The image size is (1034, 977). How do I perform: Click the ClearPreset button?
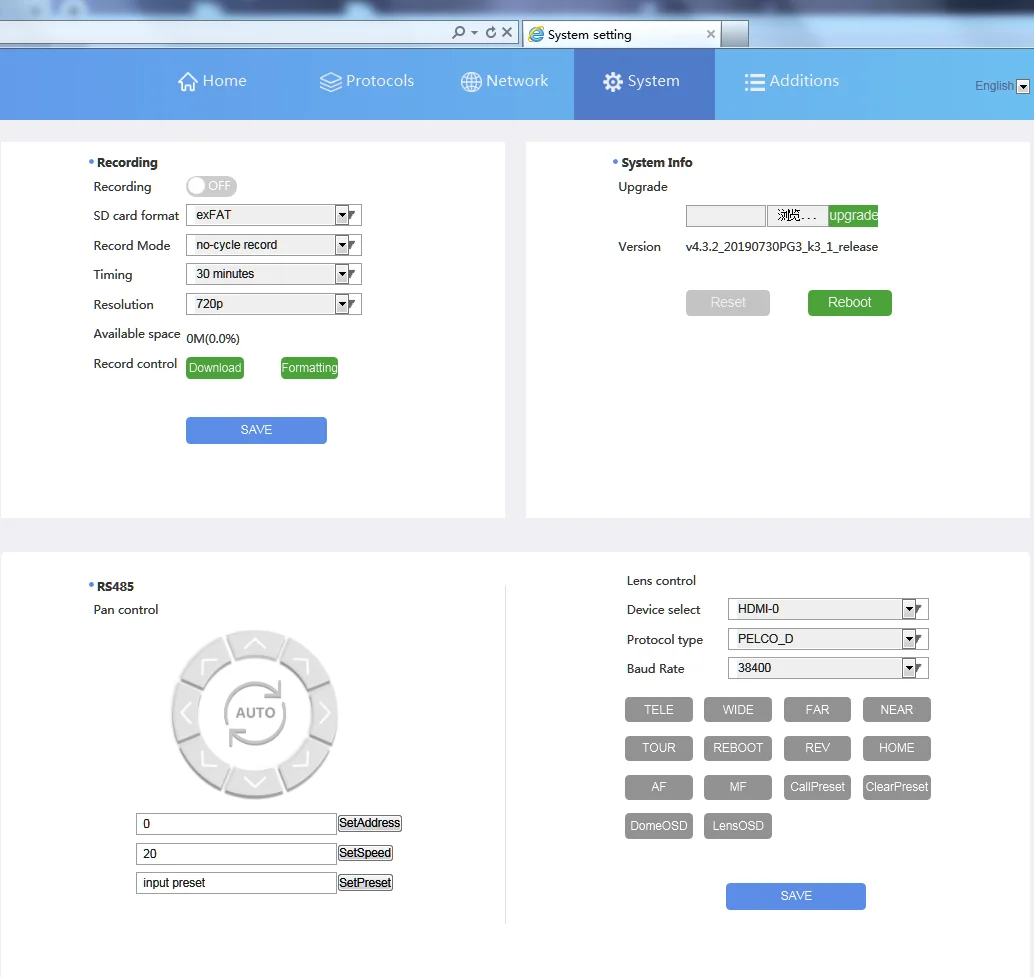(897, 787)
